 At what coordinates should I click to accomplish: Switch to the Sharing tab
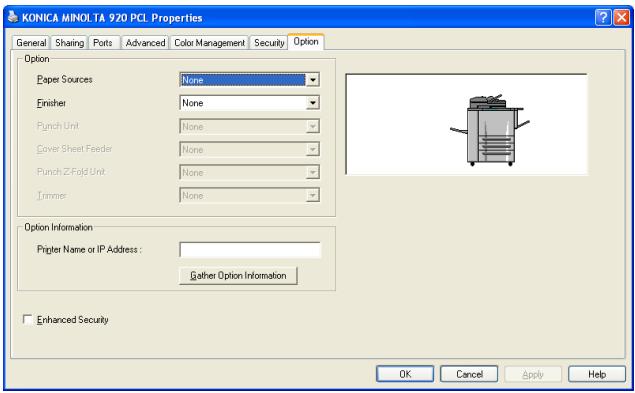click(x=70, y=43)
